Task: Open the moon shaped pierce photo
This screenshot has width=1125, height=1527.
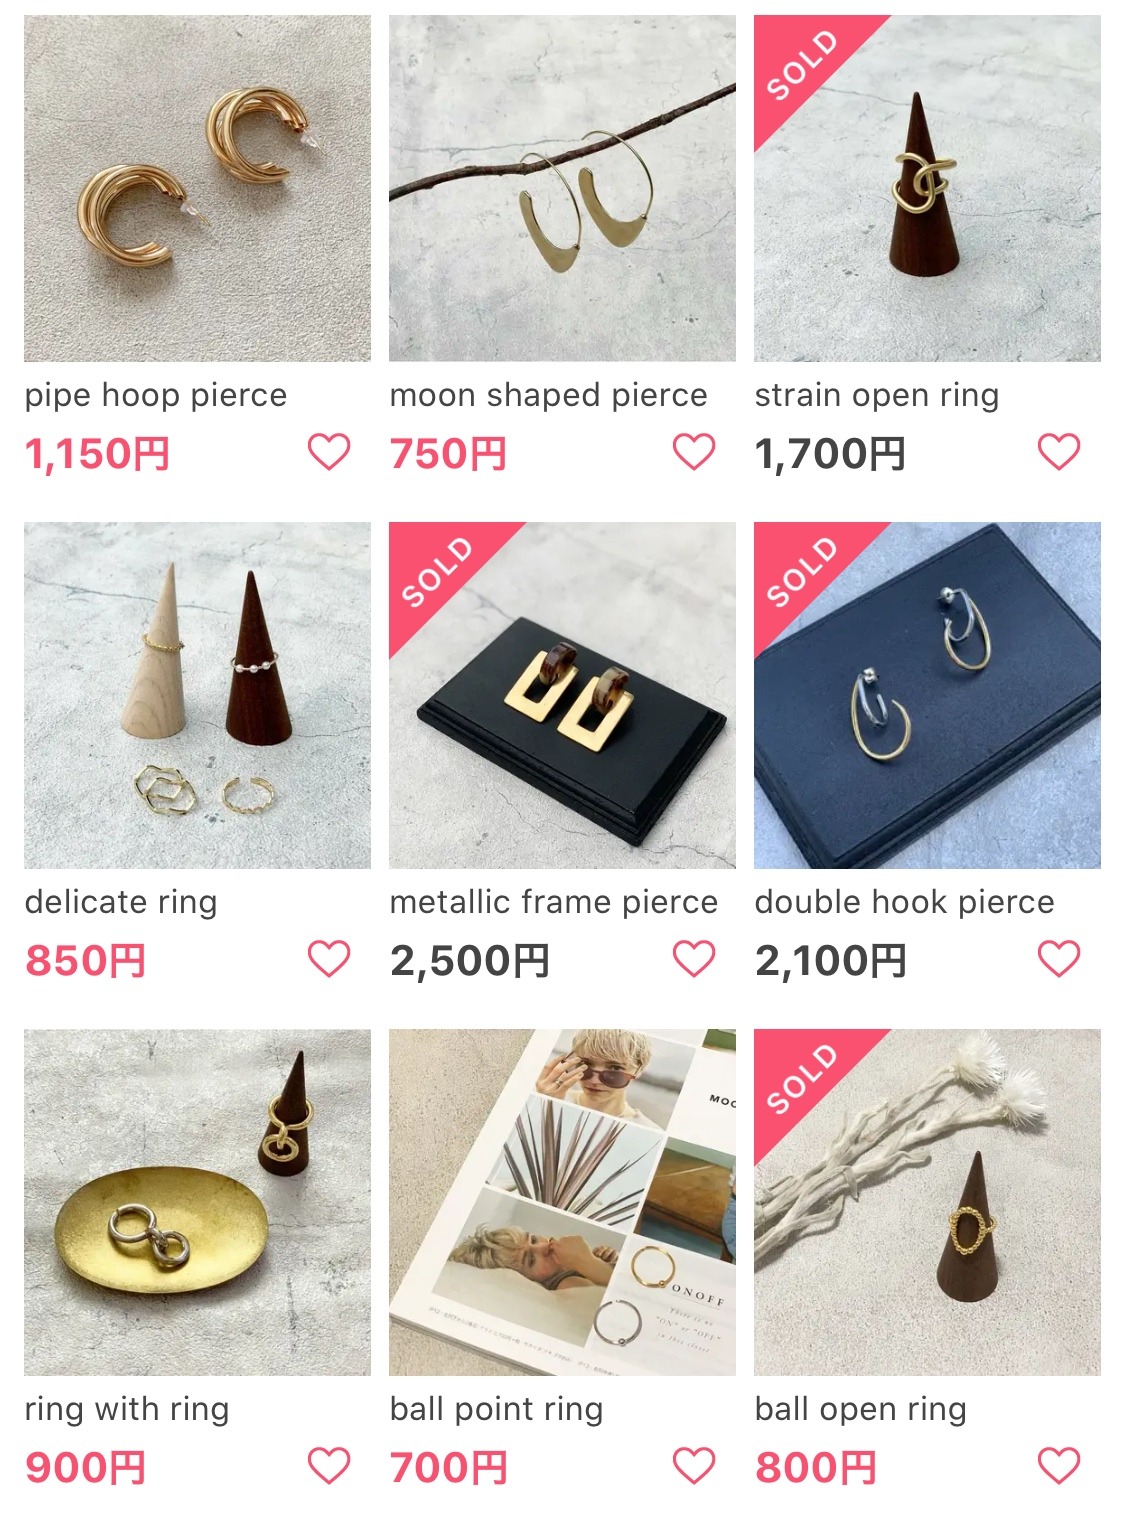Action: point(562,188)
